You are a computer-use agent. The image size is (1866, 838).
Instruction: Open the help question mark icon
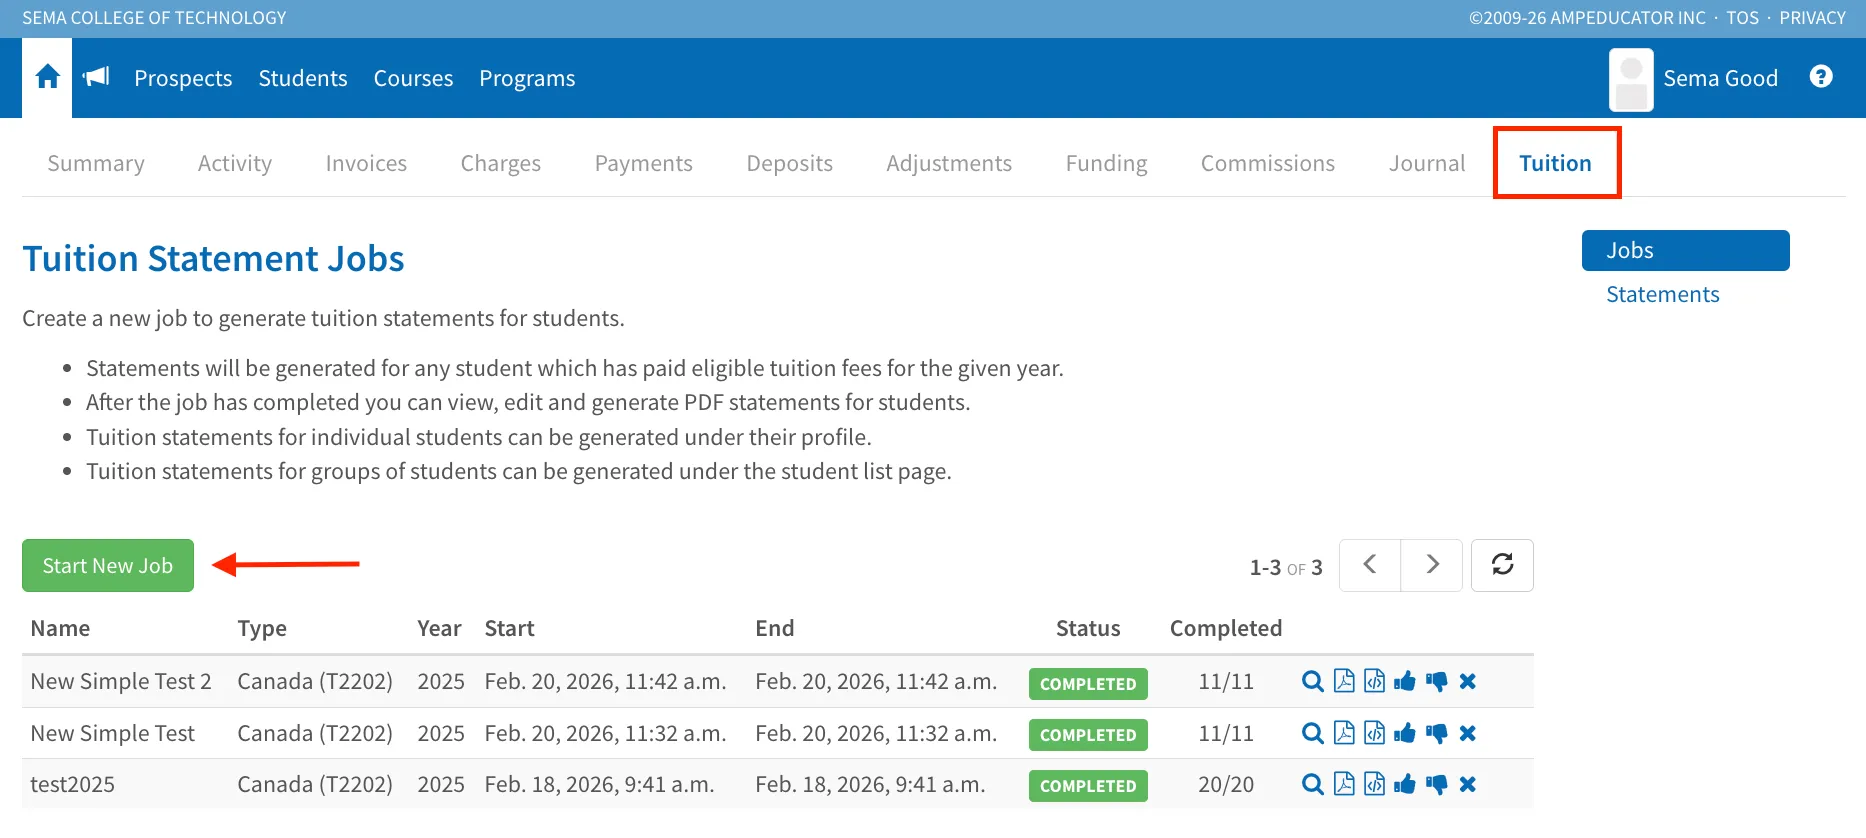pos(1821,77)
